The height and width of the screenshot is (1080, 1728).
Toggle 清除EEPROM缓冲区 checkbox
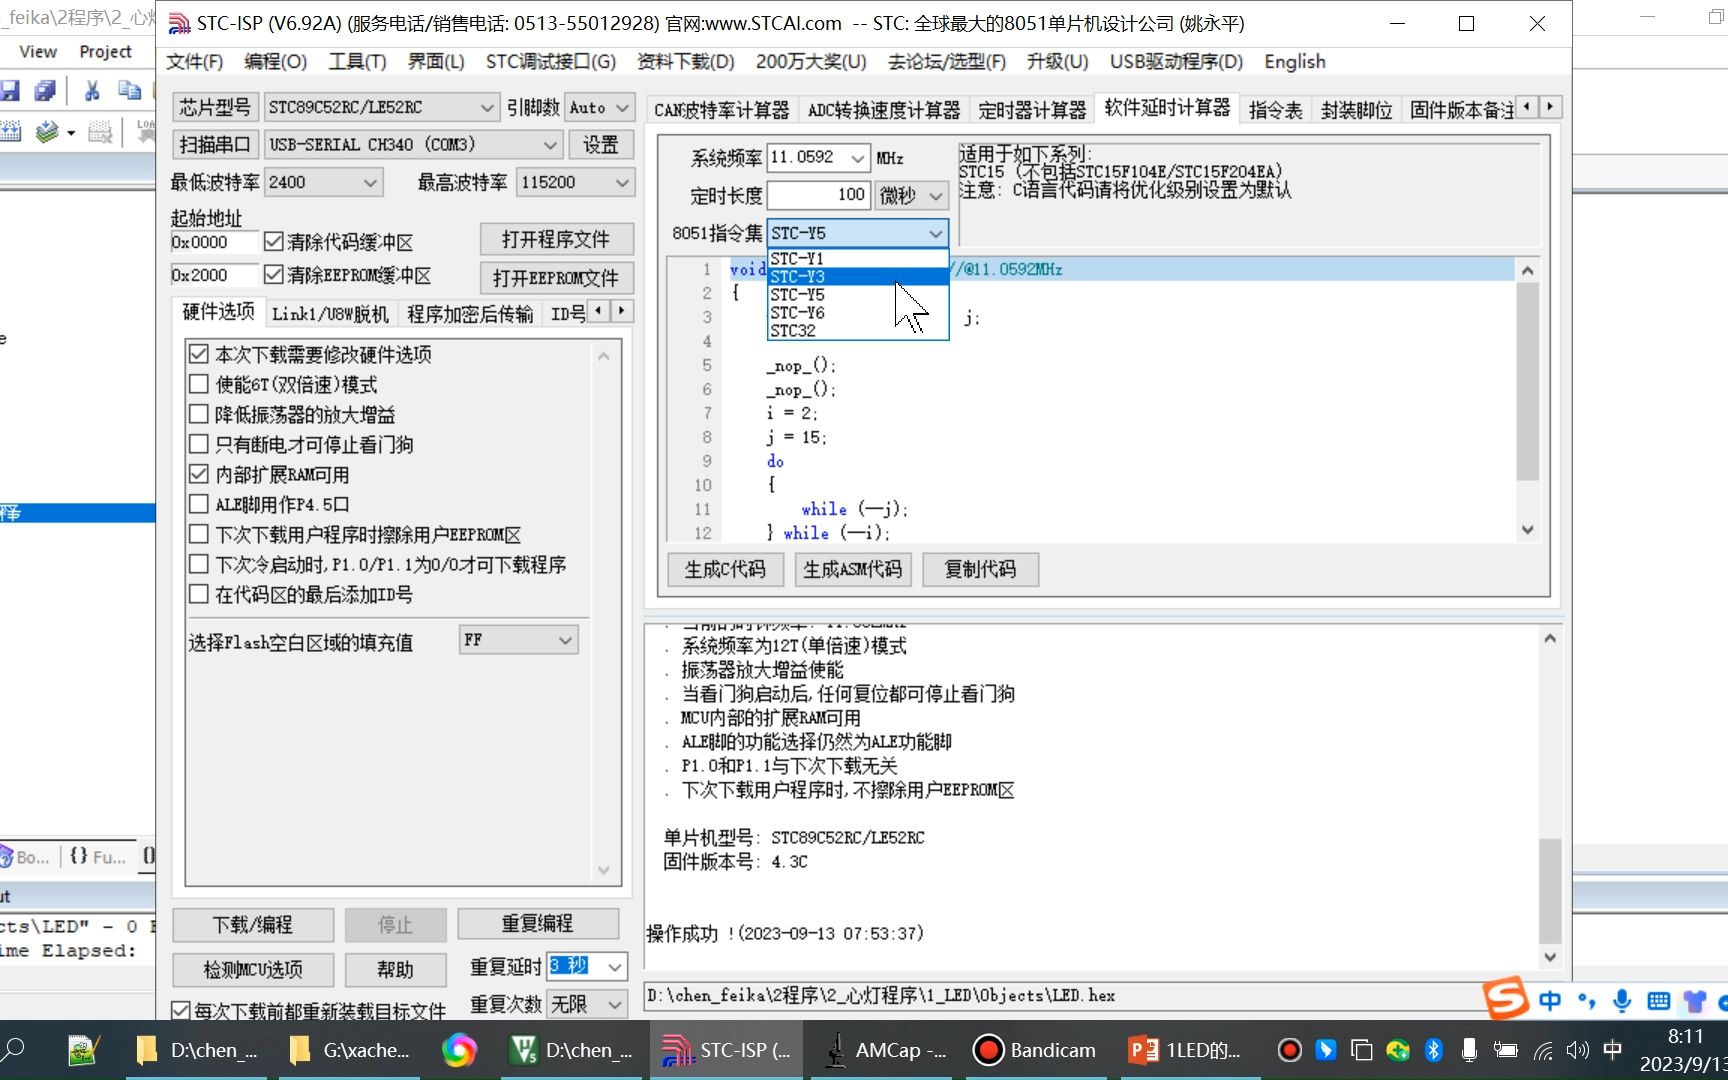pyautogui.click(x=274, y=274)
